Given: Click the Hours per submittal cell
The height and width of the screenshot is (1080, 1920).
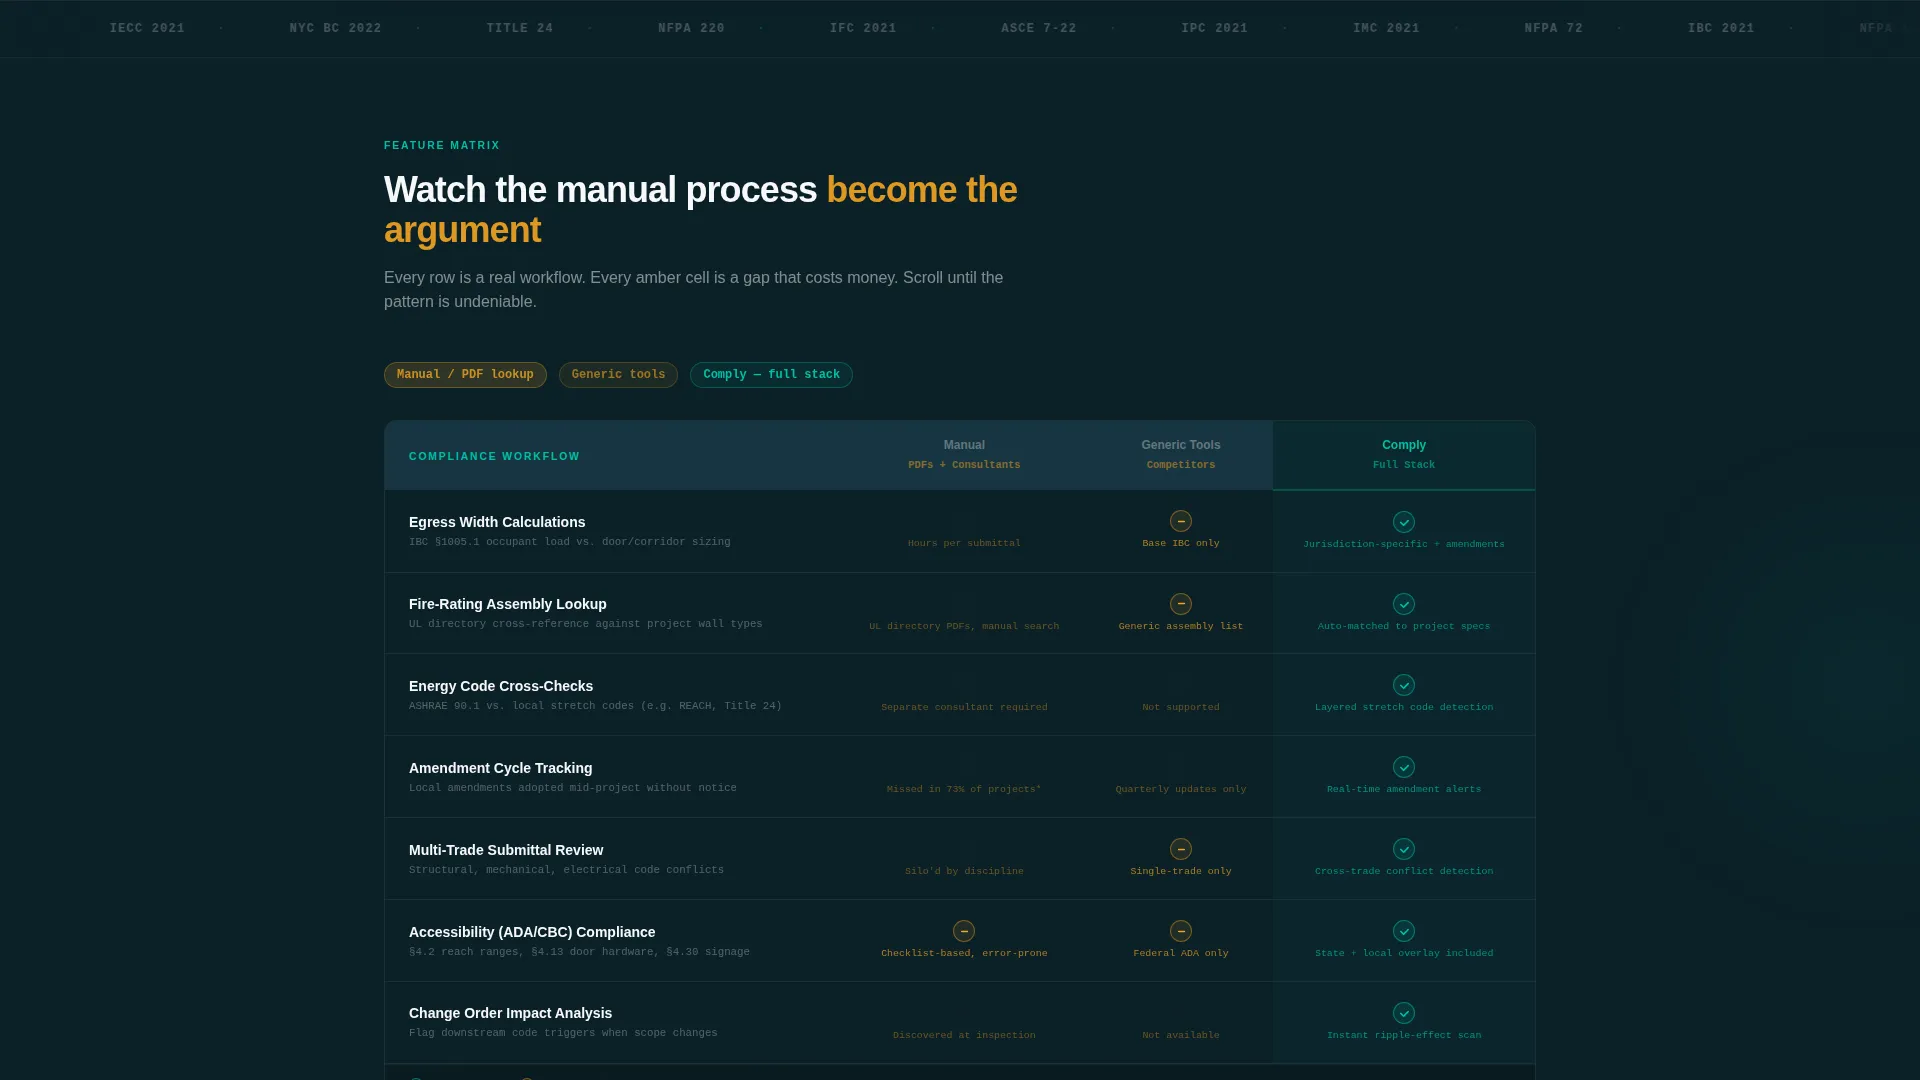Looking at the screenshot, I should [x=964, y=543].
